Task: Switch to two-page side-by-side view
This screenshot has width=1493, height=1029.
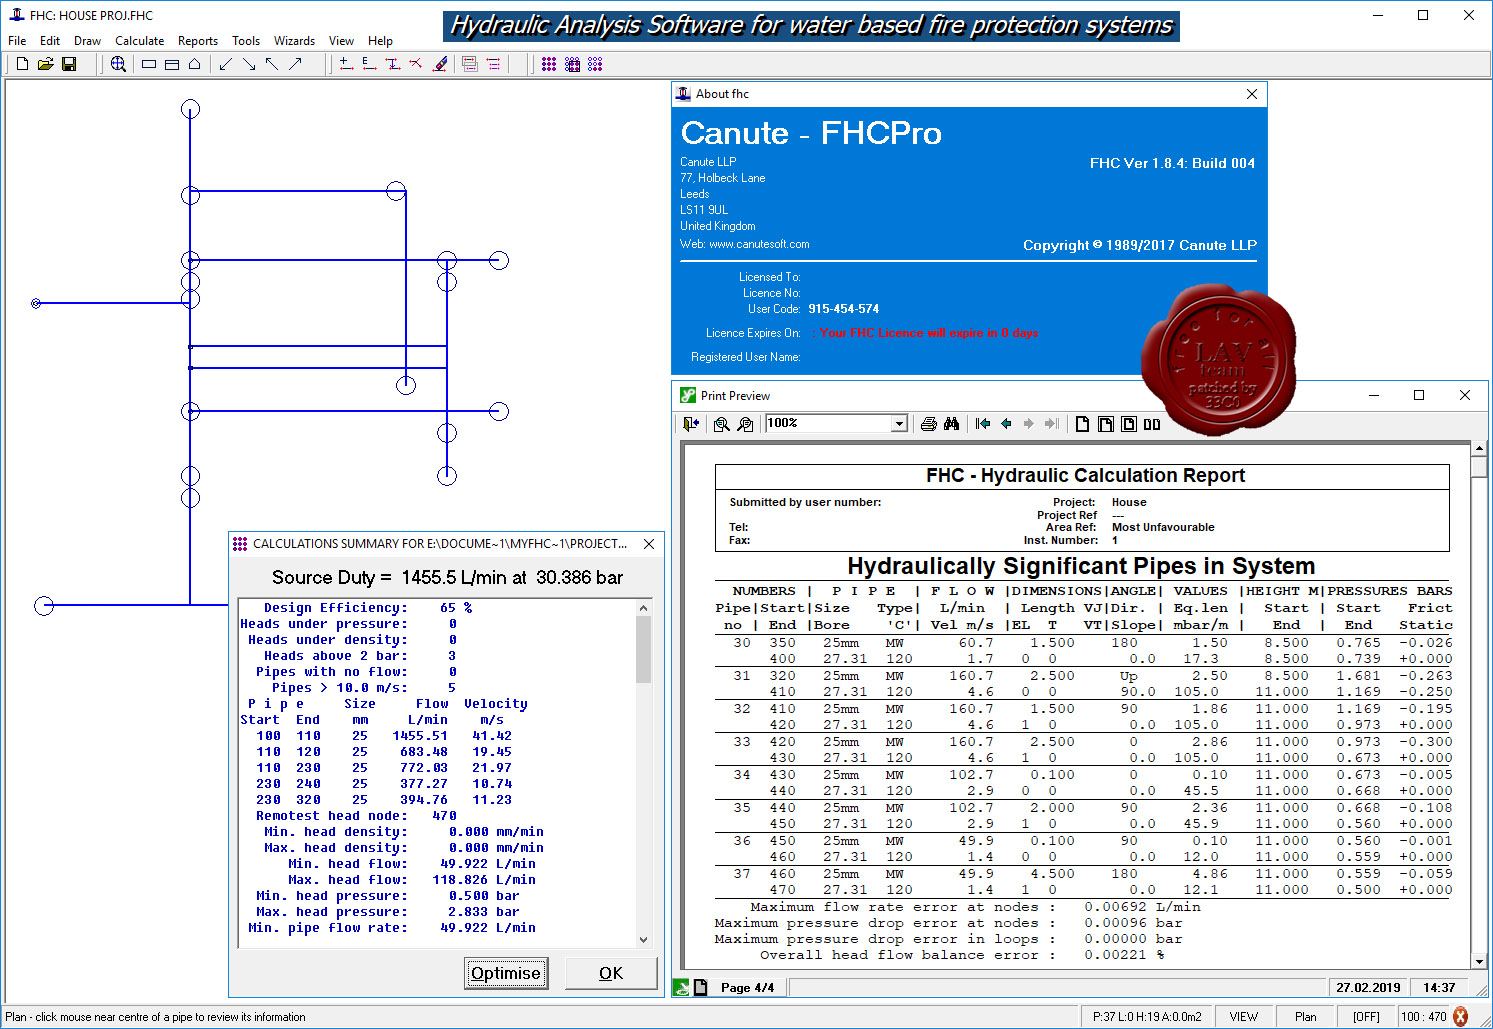Action: coord(1152,424)
